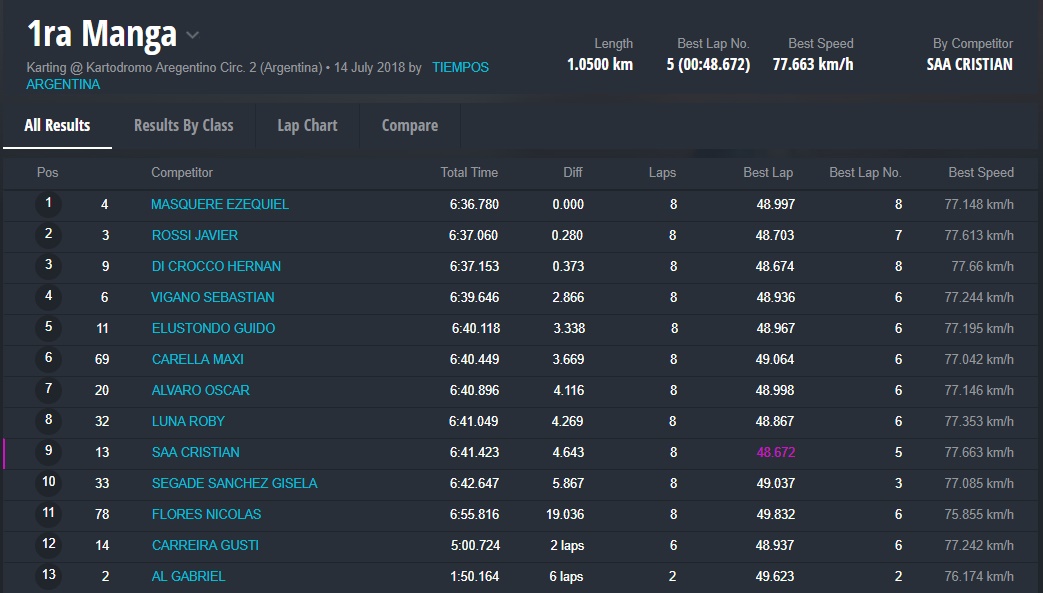Open AL GABRIEL competitor entry
The image size is (1043, 593).
(189, 576)
